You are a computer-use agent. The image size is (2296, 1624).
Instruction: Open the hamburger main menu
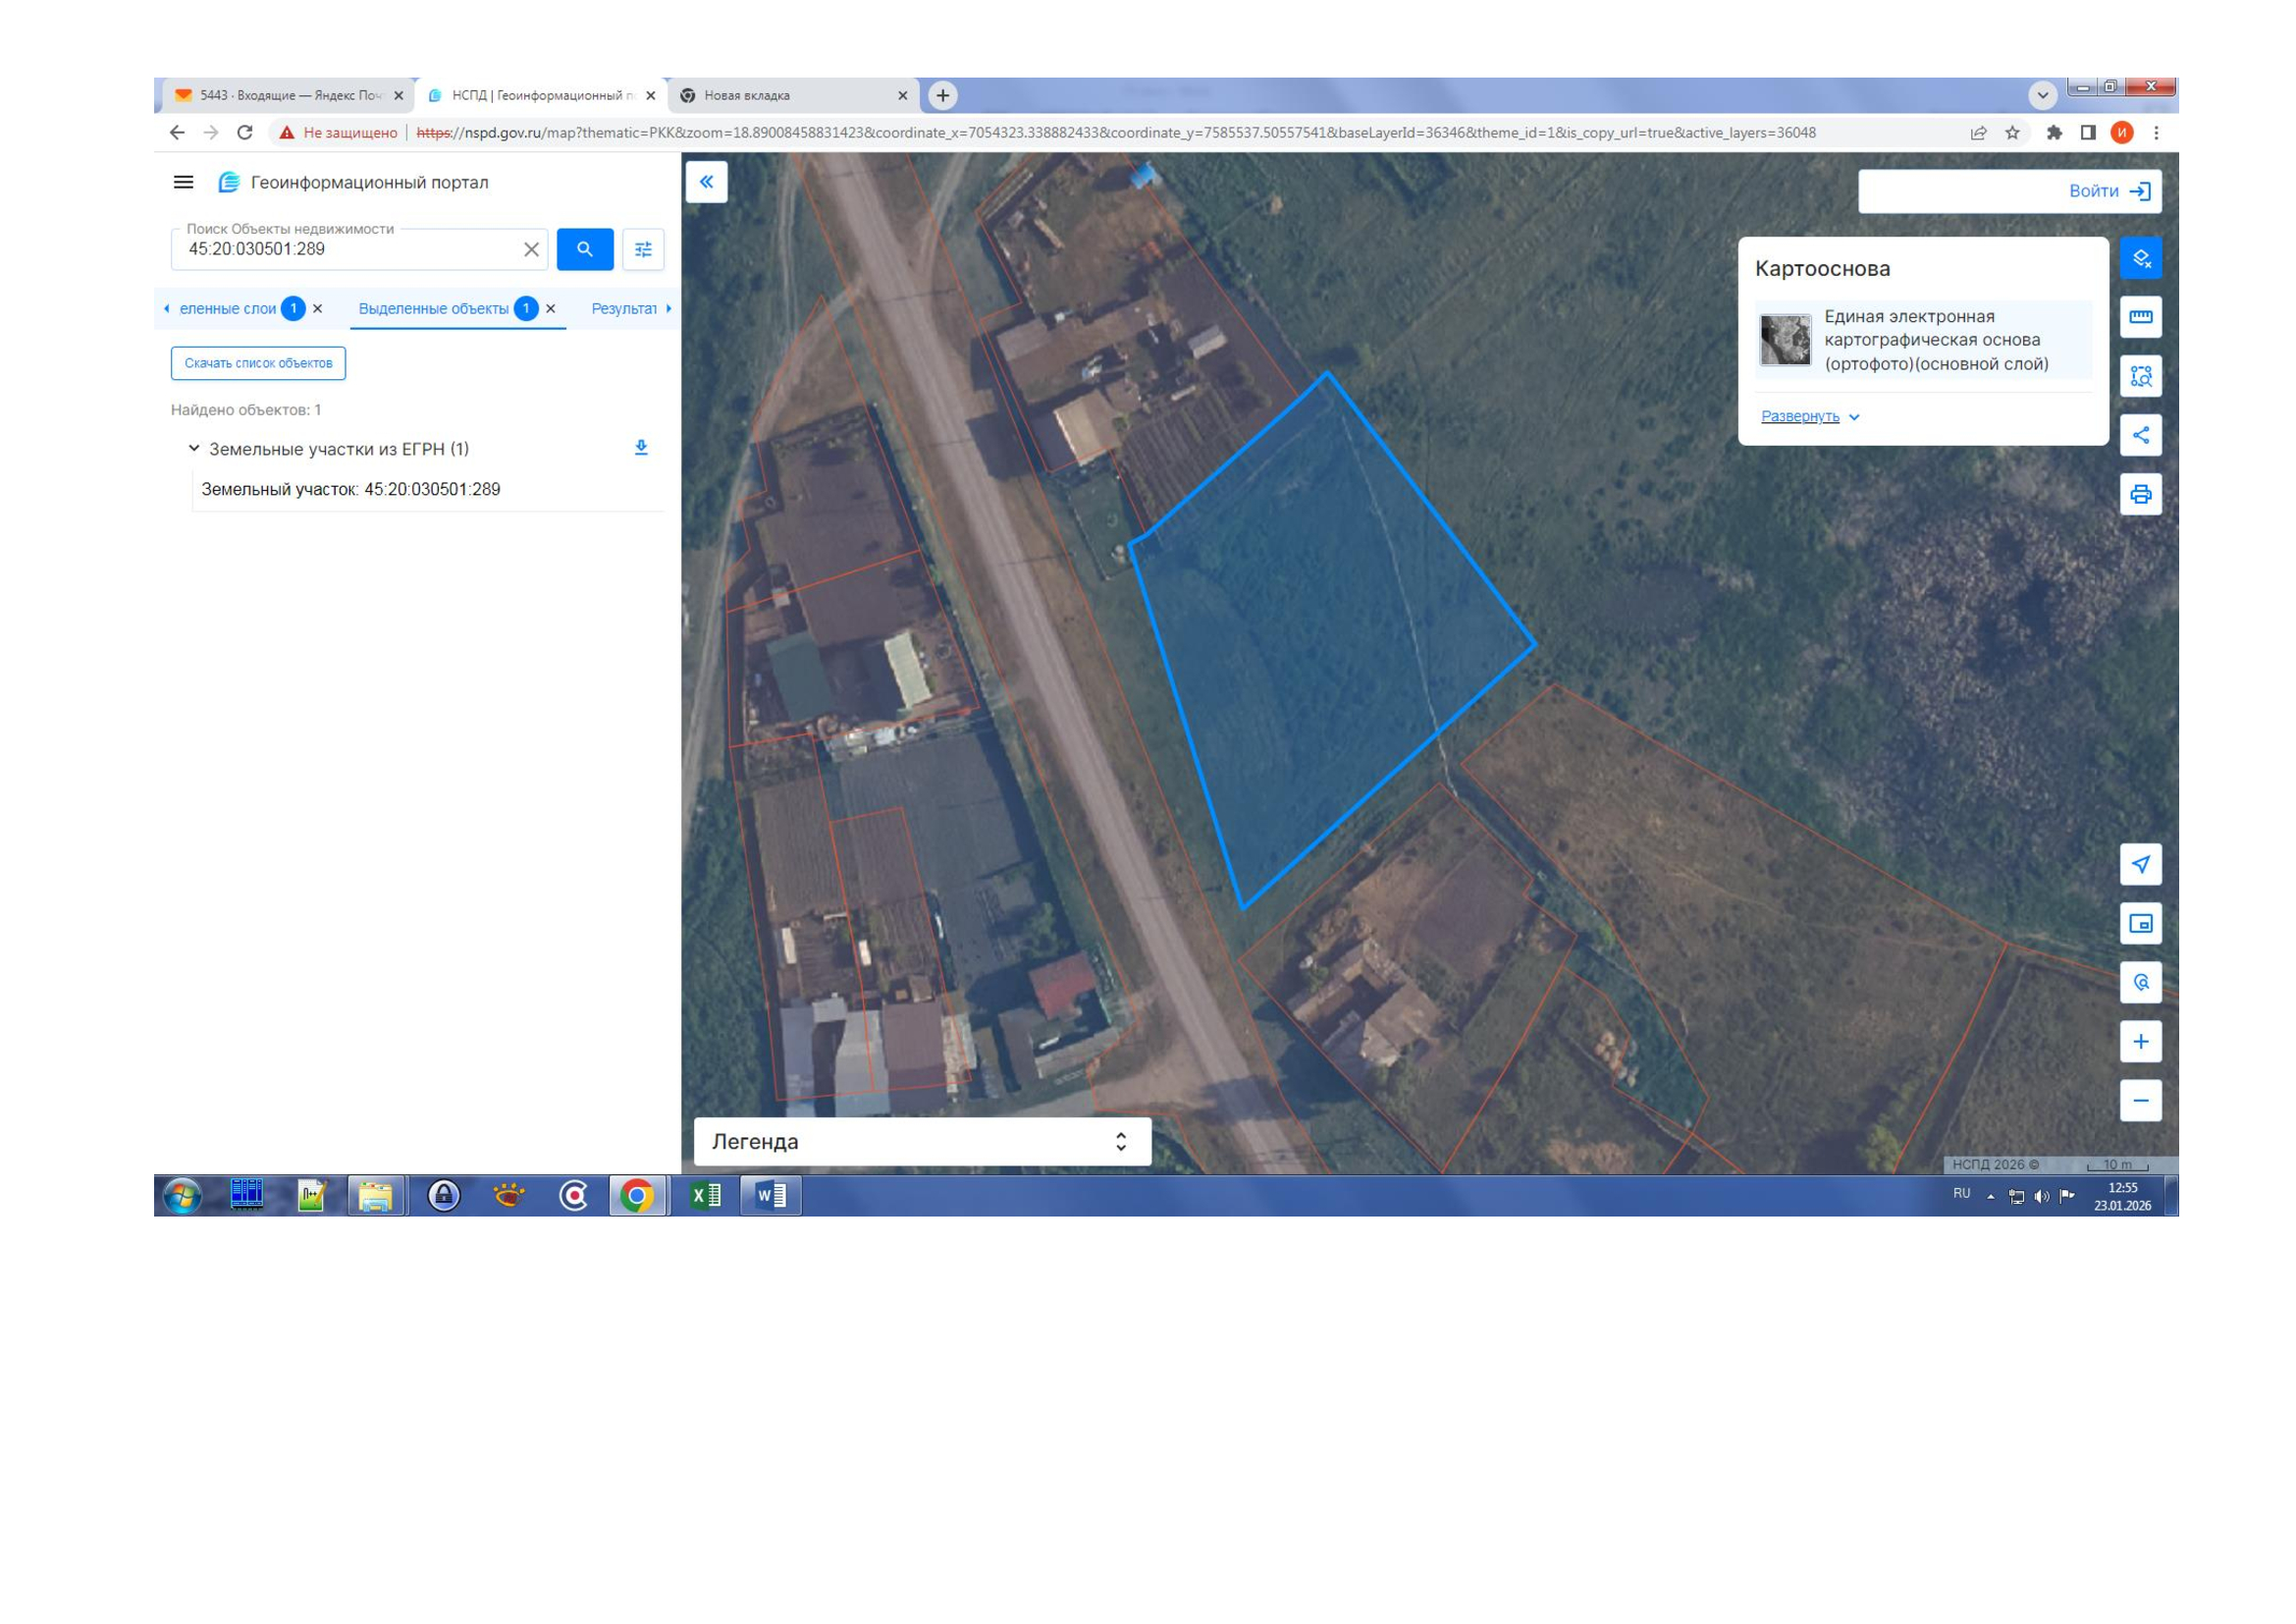183,182
